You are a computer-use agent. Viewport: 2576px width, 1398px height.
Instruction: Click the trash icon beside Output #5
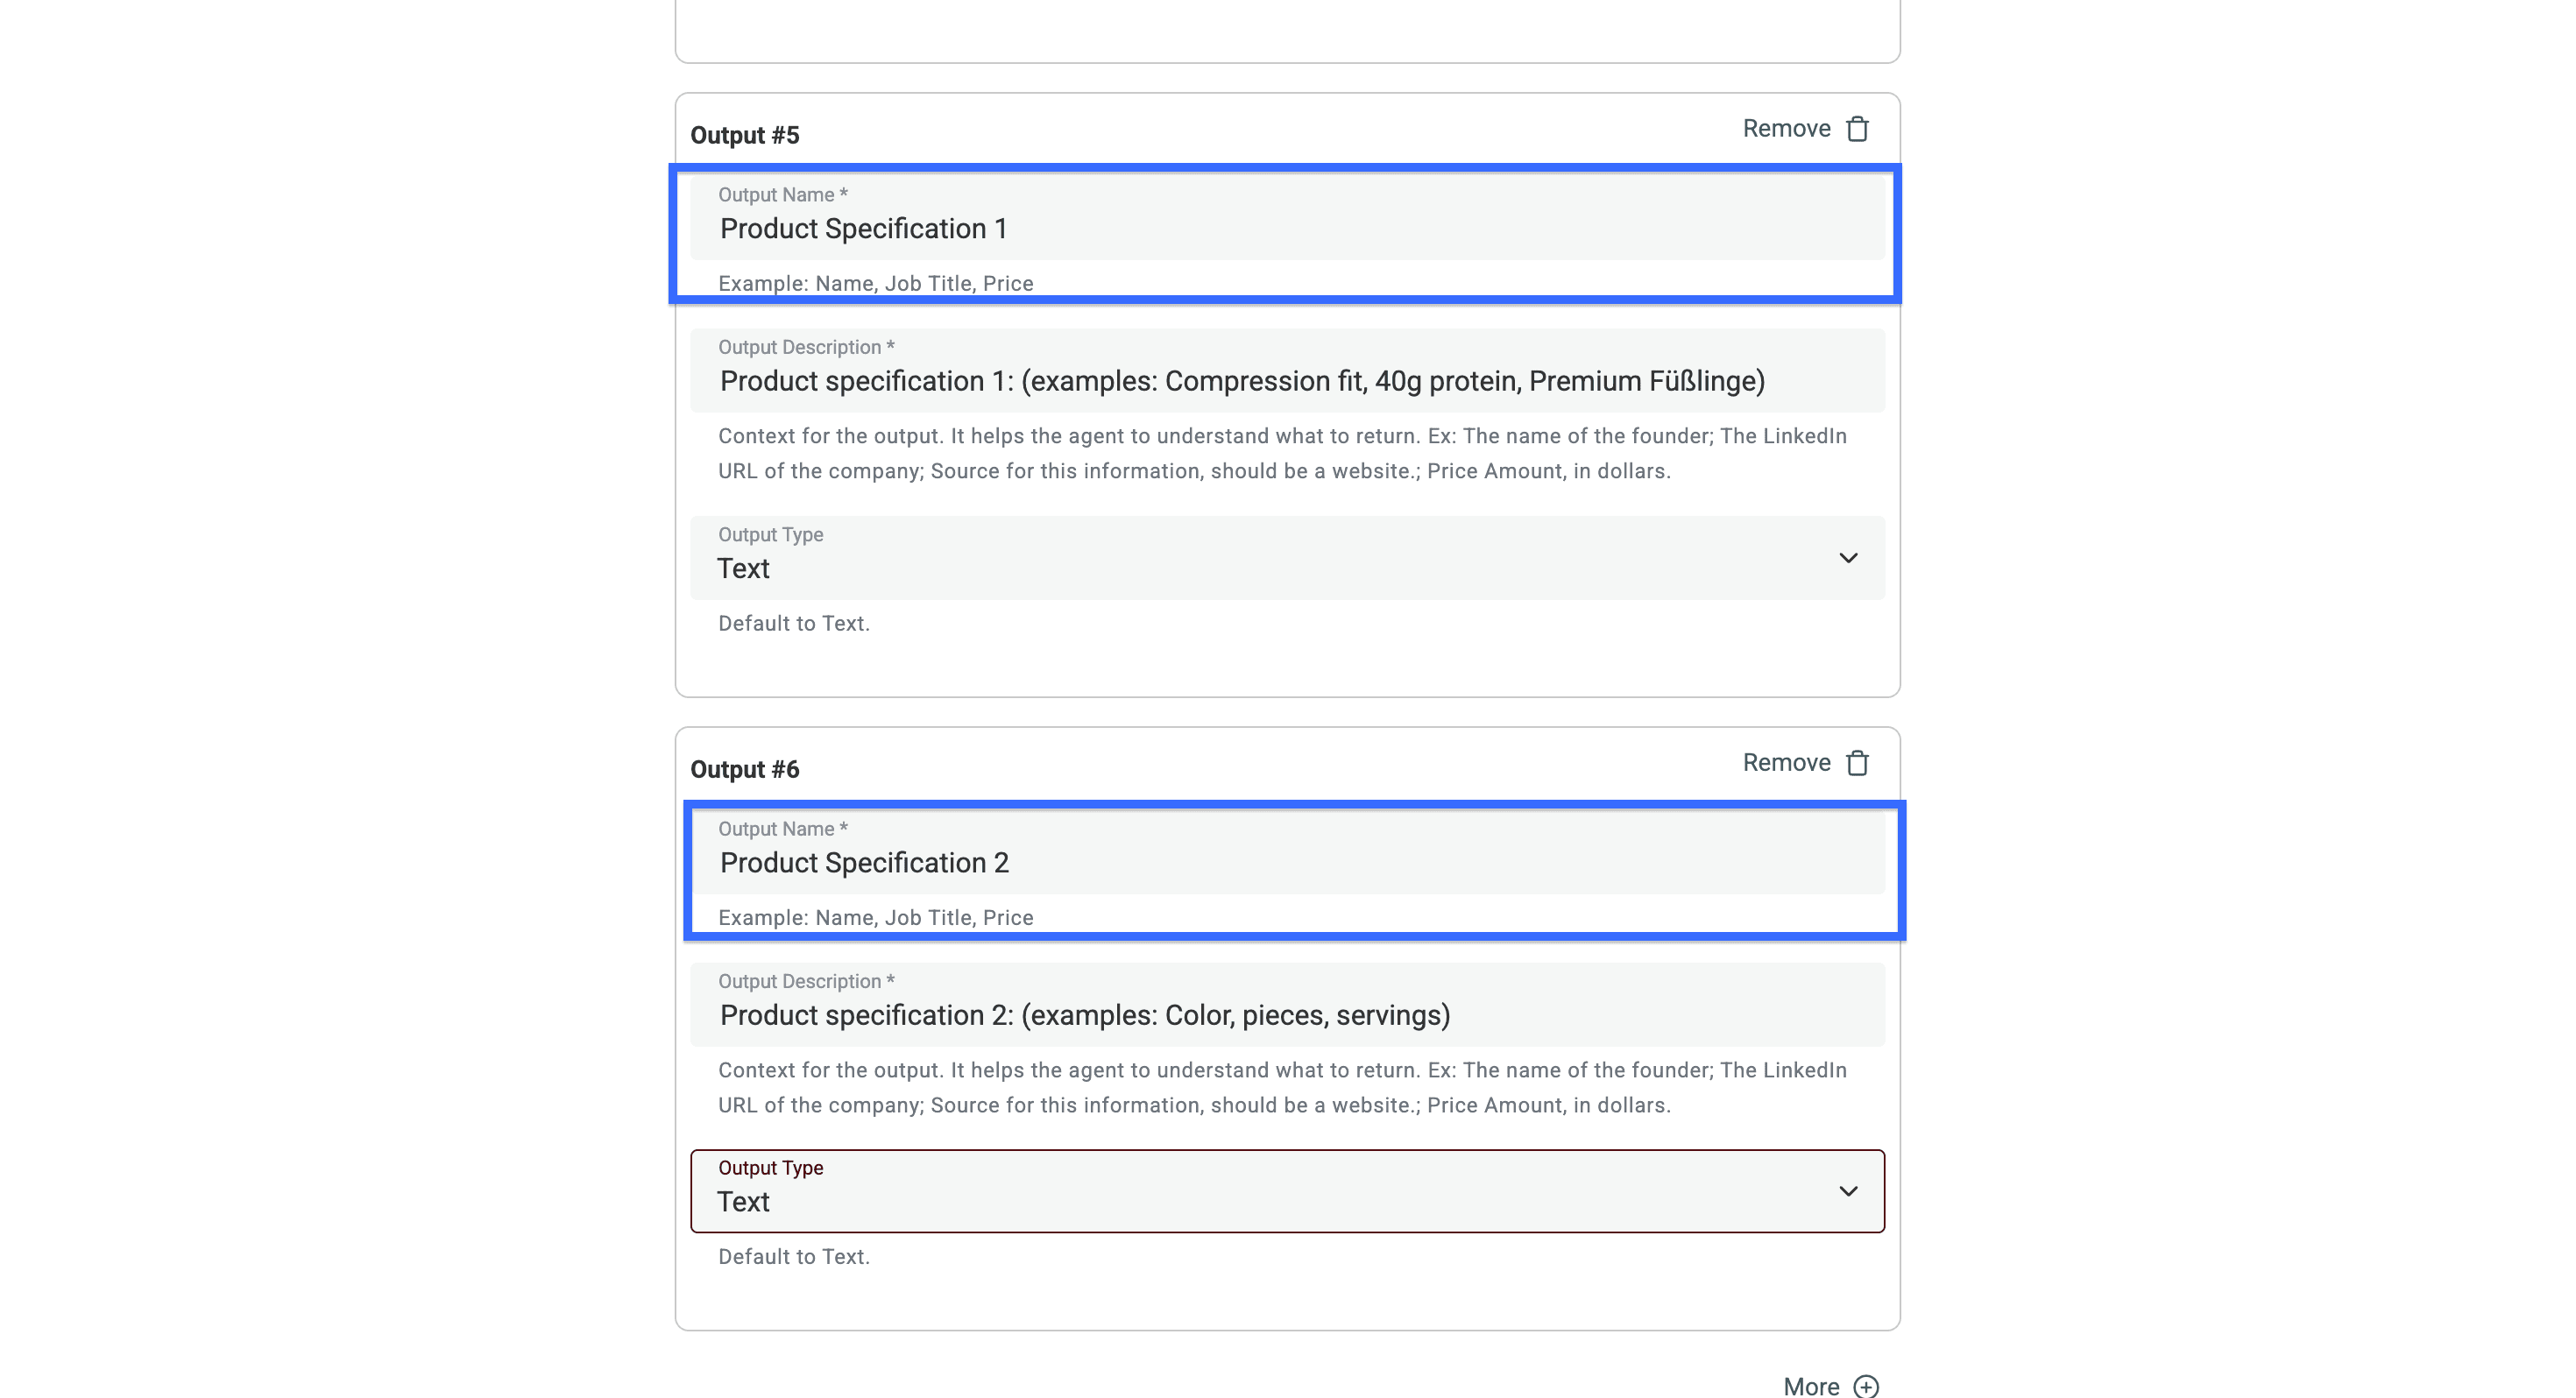coord(1857,128)
